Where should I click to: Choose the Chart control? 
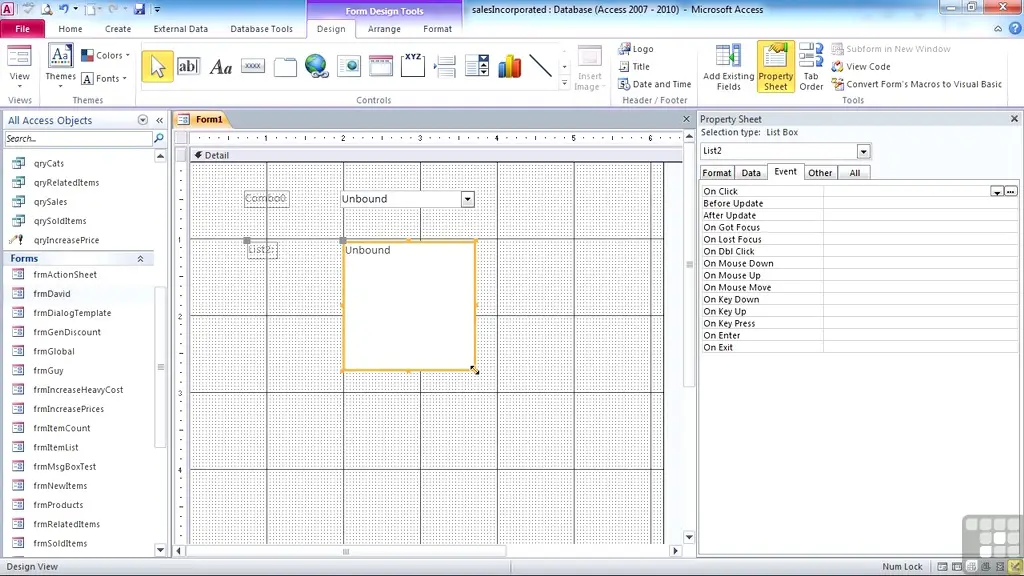[509, 67]
